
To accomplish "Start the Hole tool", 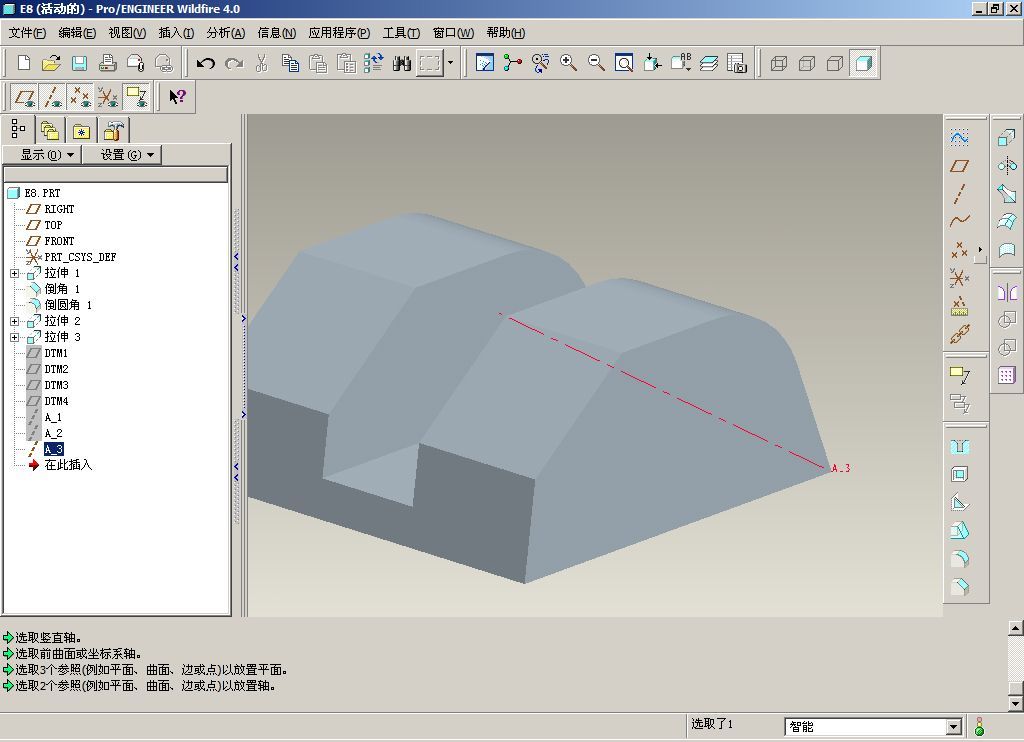I will [959, 447].
